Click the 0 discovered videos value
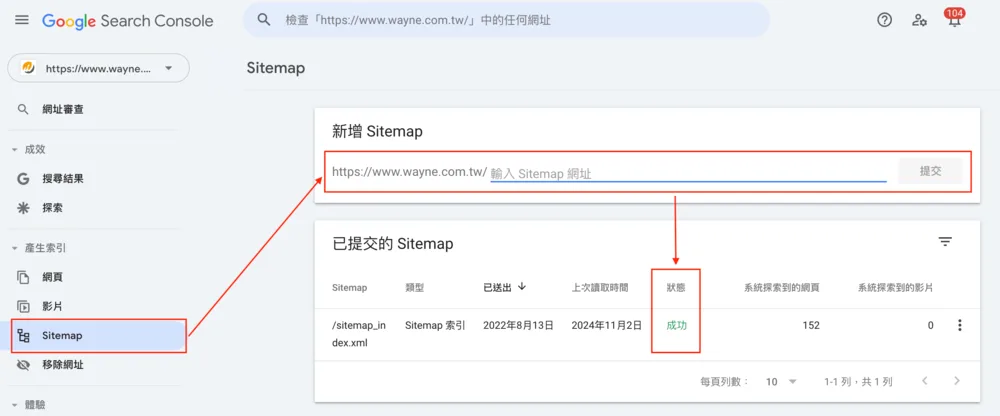This screenshot has width=1000, height=416. [x=930, y=325]
